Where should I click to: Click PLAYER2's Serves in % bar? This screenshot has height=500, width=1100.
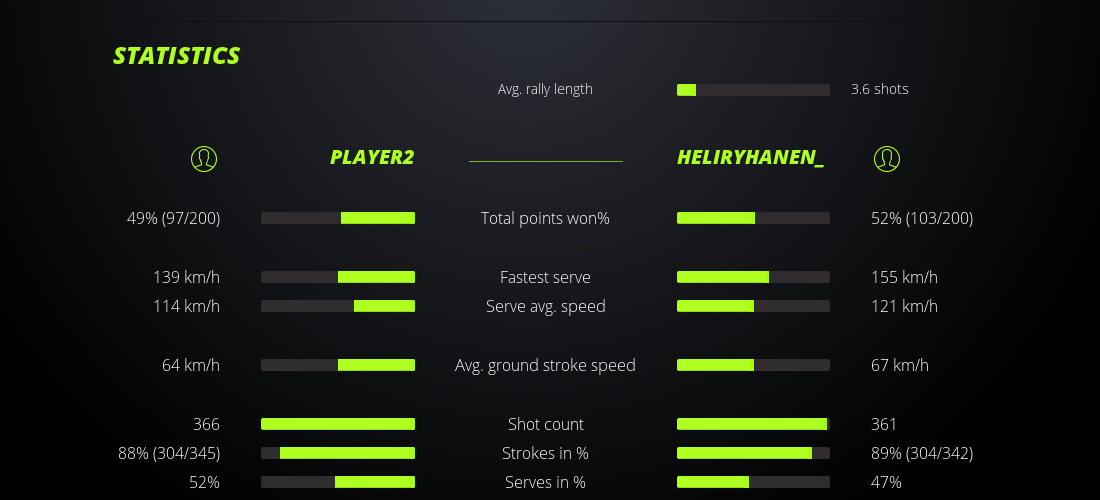[338, 482]
